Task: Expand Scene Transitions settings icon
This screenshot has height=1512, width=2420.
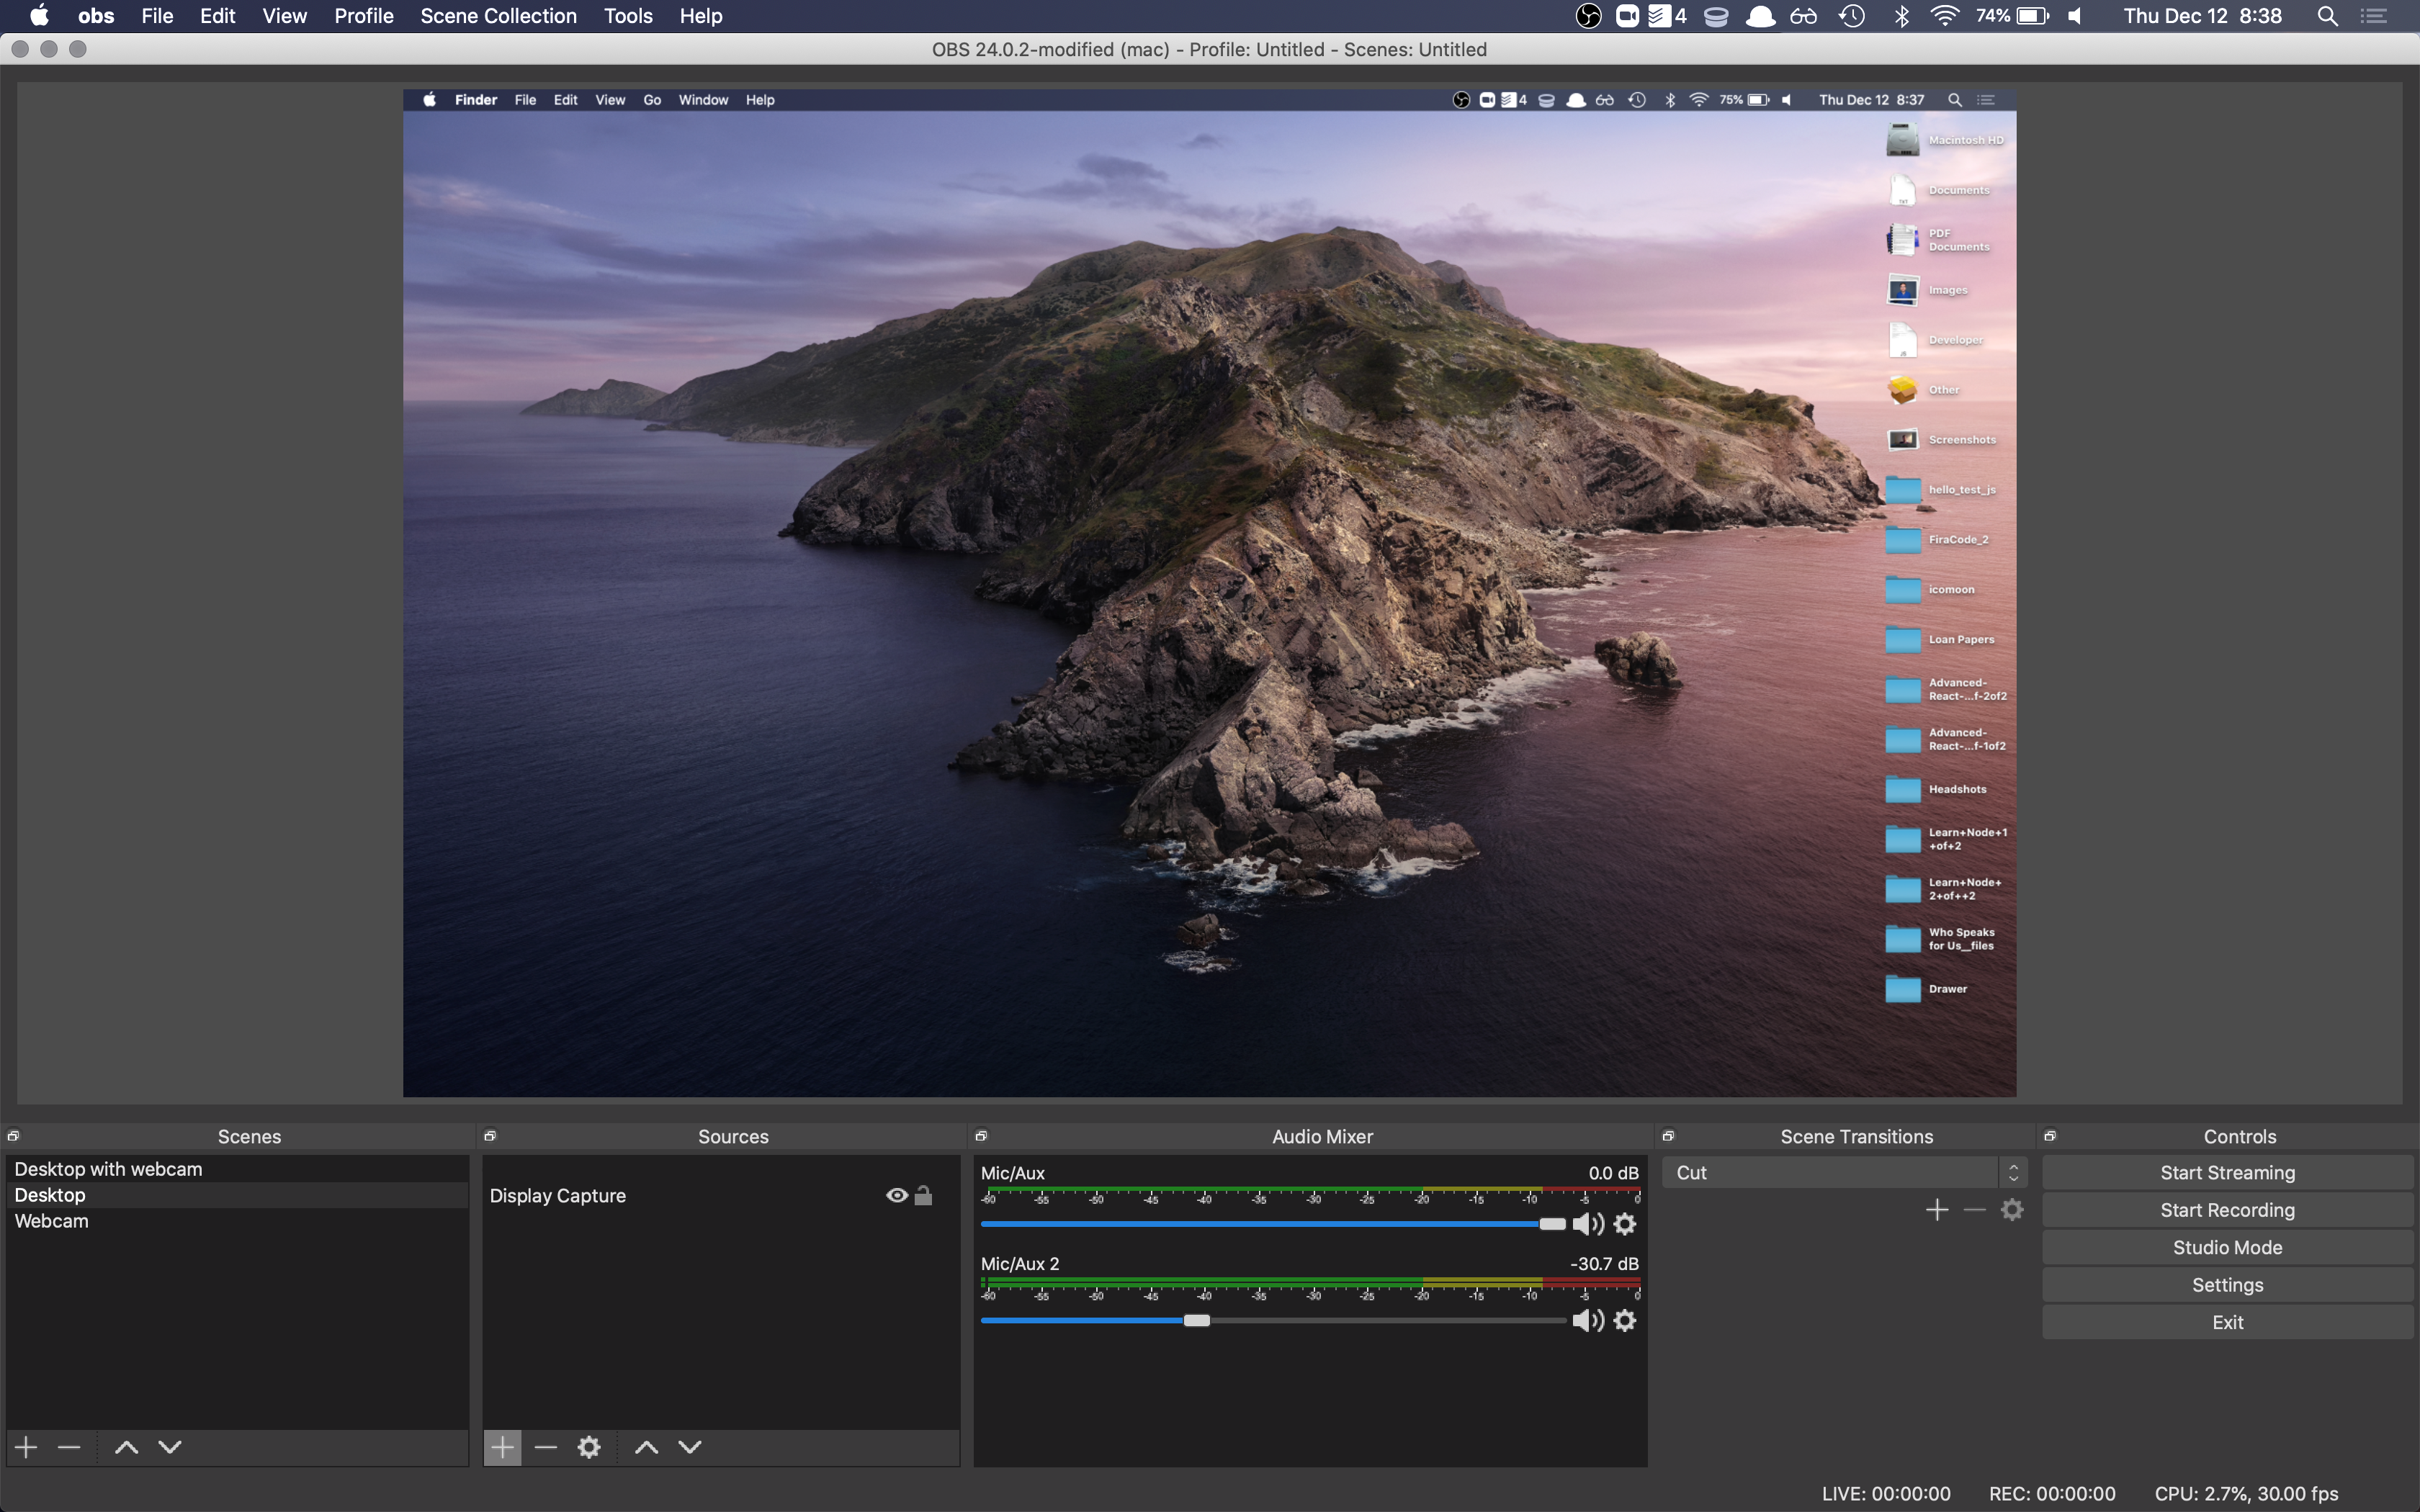Action: [2012, 1209]
